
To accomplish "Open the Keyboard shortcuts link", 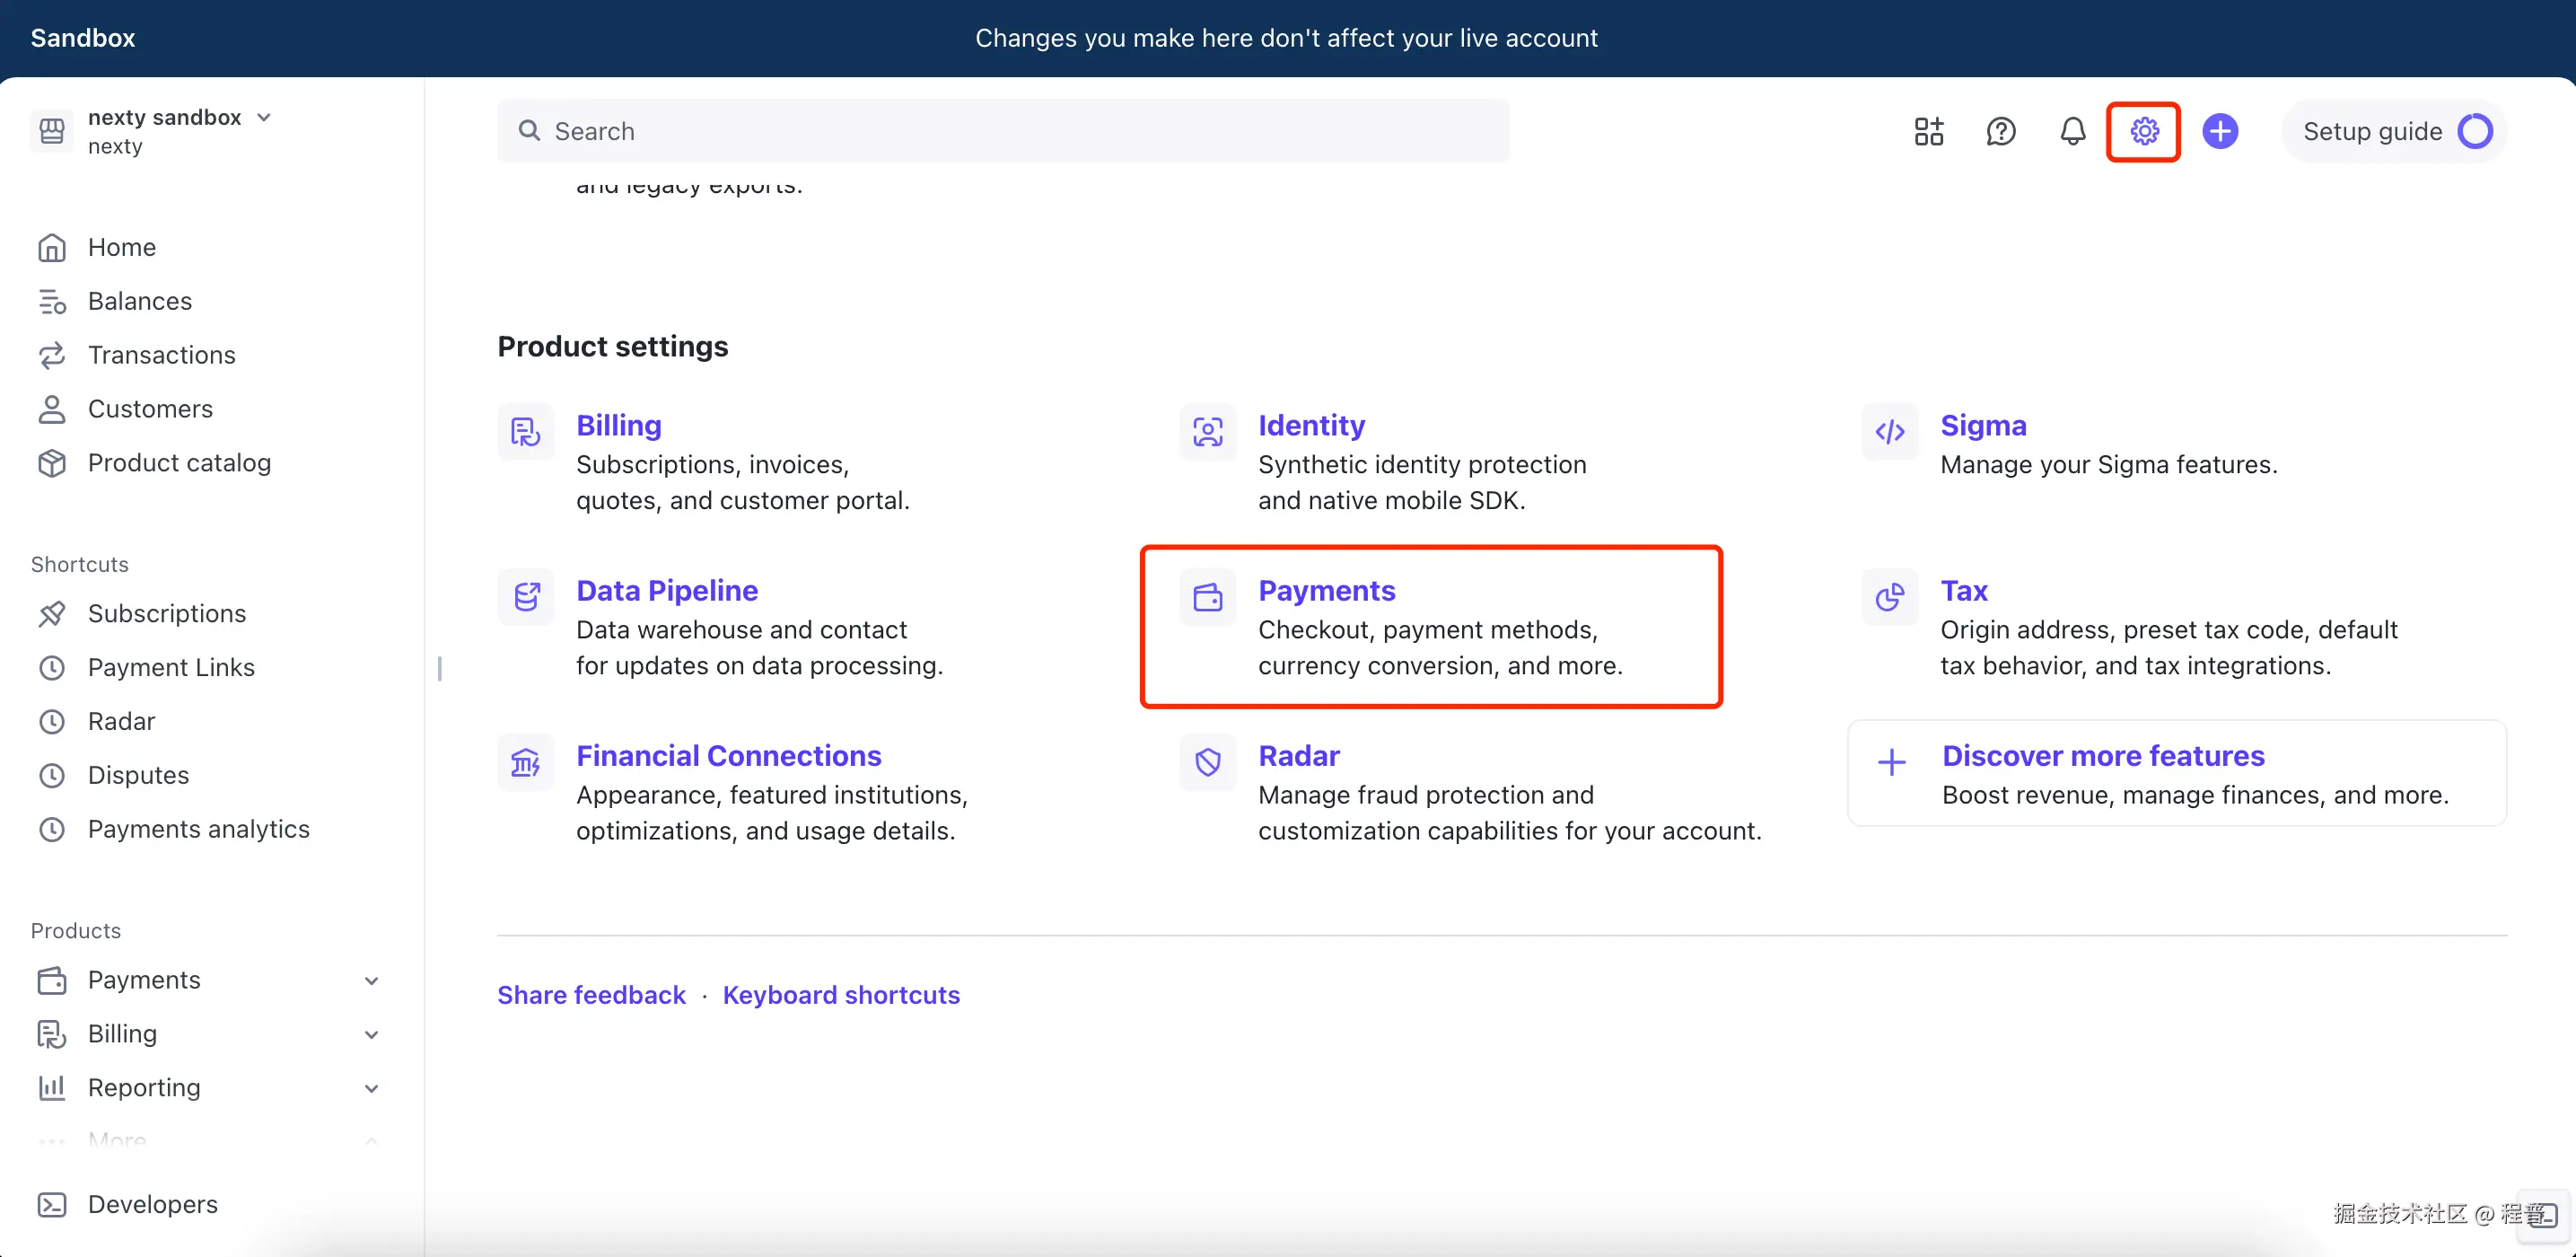I will (841, 994).
